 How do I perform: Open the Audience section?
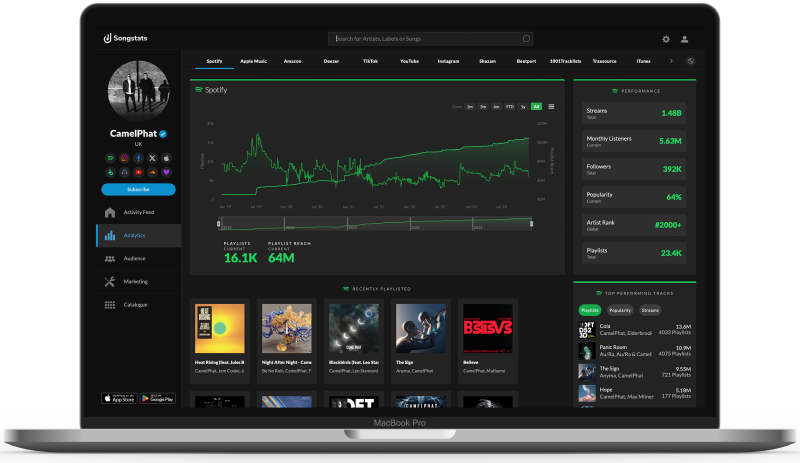pyautogui.click(x=138, y=259)
